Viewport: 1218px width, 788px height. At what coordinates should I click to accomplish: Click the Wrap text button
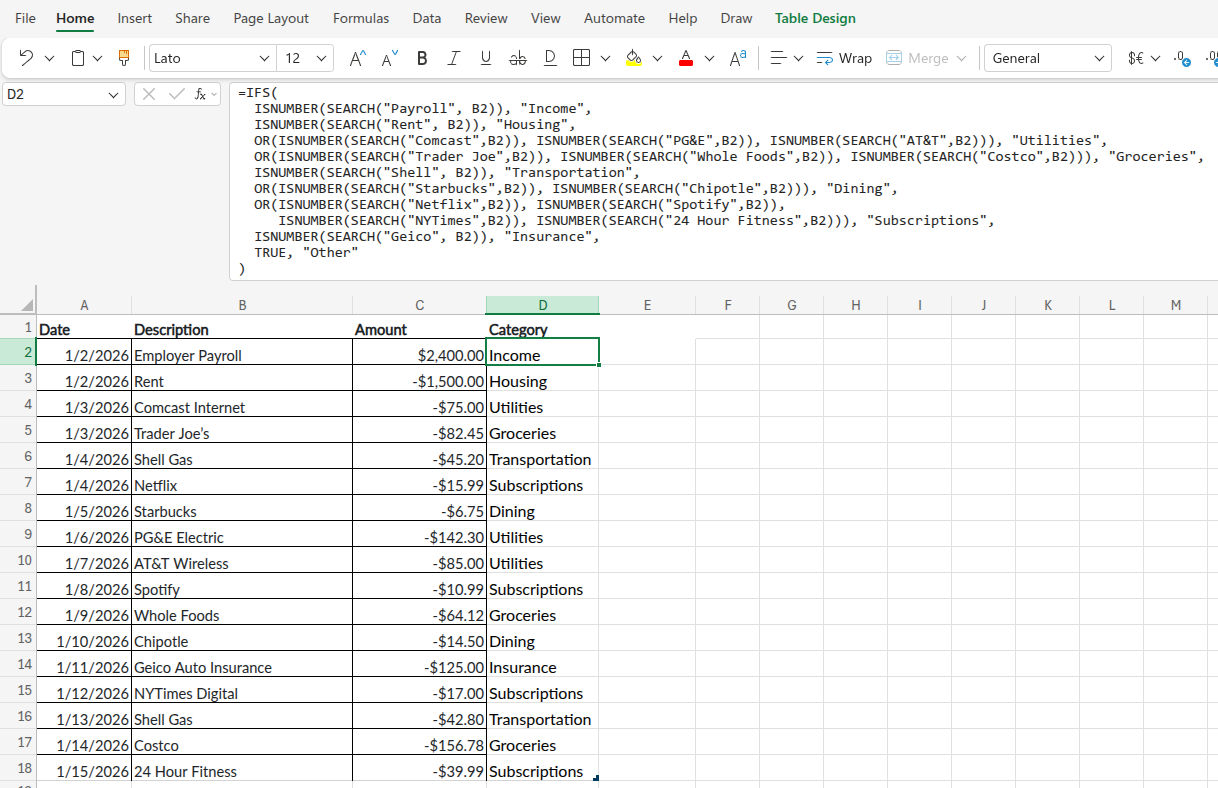coord(844,58)
